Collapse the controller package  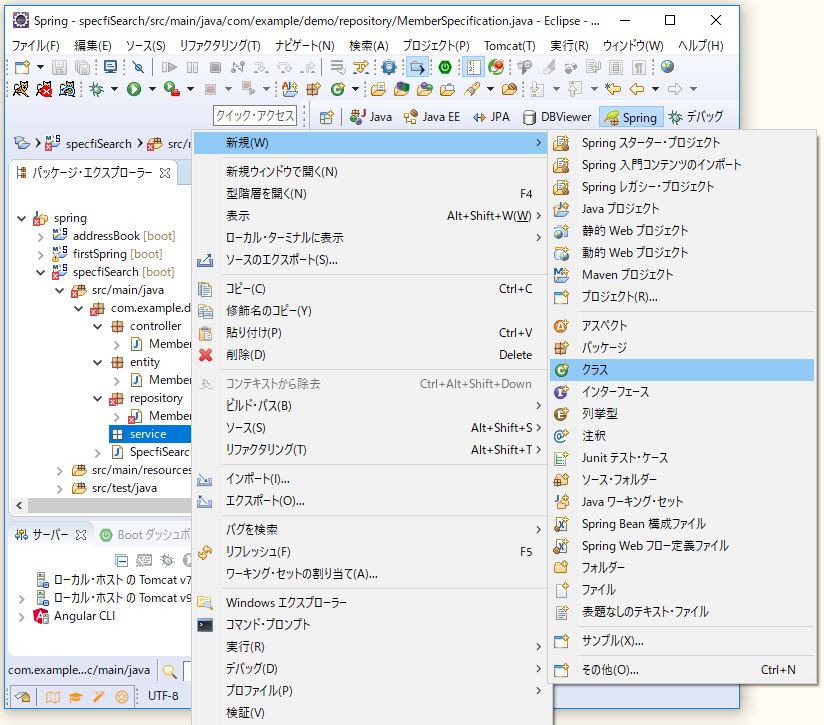pyautogui.click(x=98, y=327)
